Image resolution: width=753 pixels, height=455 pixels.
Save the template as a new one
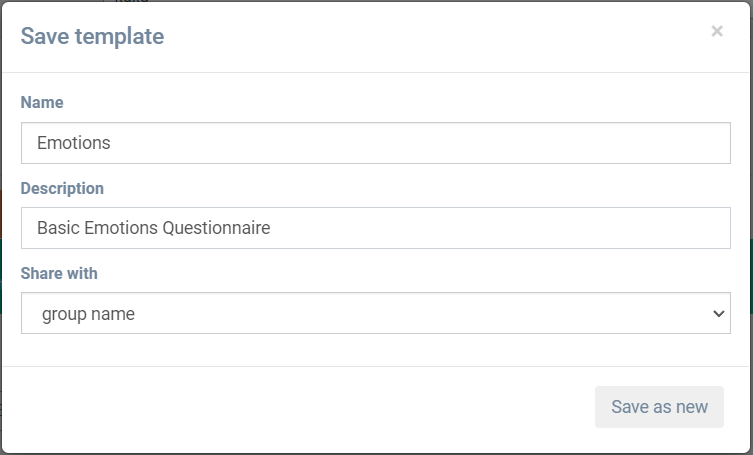[659, 407]
